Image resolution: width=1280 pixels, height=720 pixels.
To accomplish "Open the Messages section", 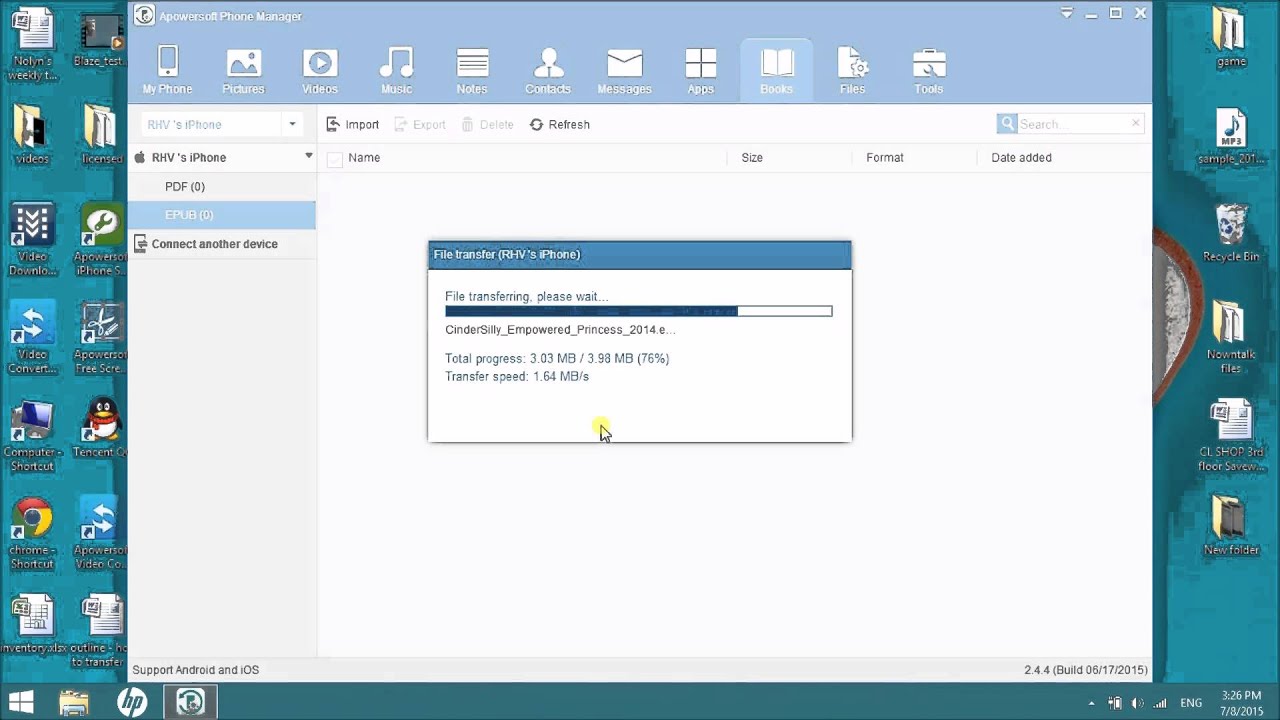I will click(624, 70).
